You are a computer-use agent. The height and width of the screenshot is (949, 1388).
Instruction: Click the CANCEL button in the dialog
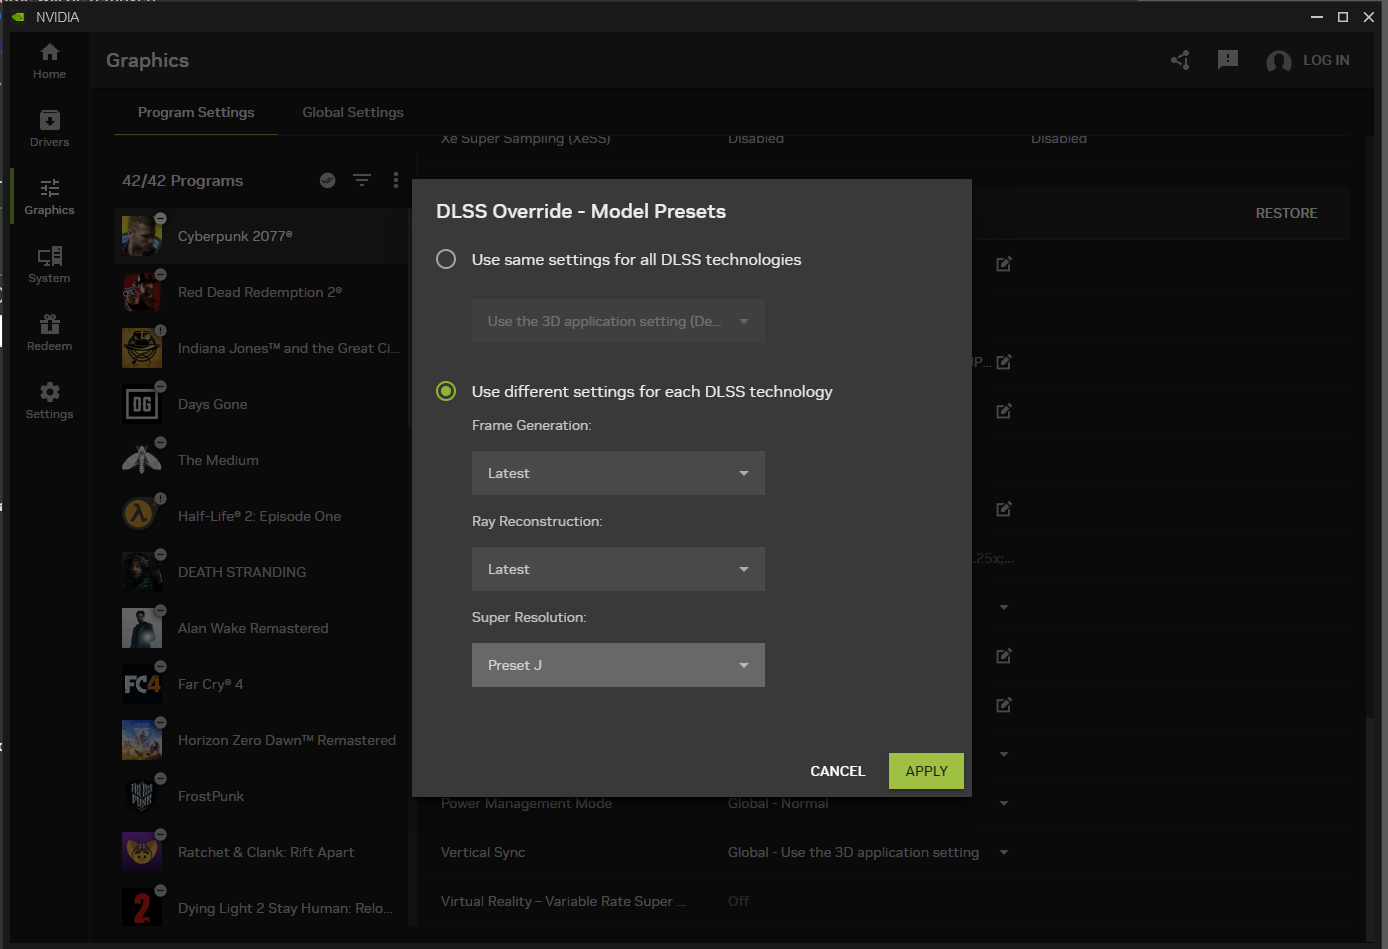point(838,771)
